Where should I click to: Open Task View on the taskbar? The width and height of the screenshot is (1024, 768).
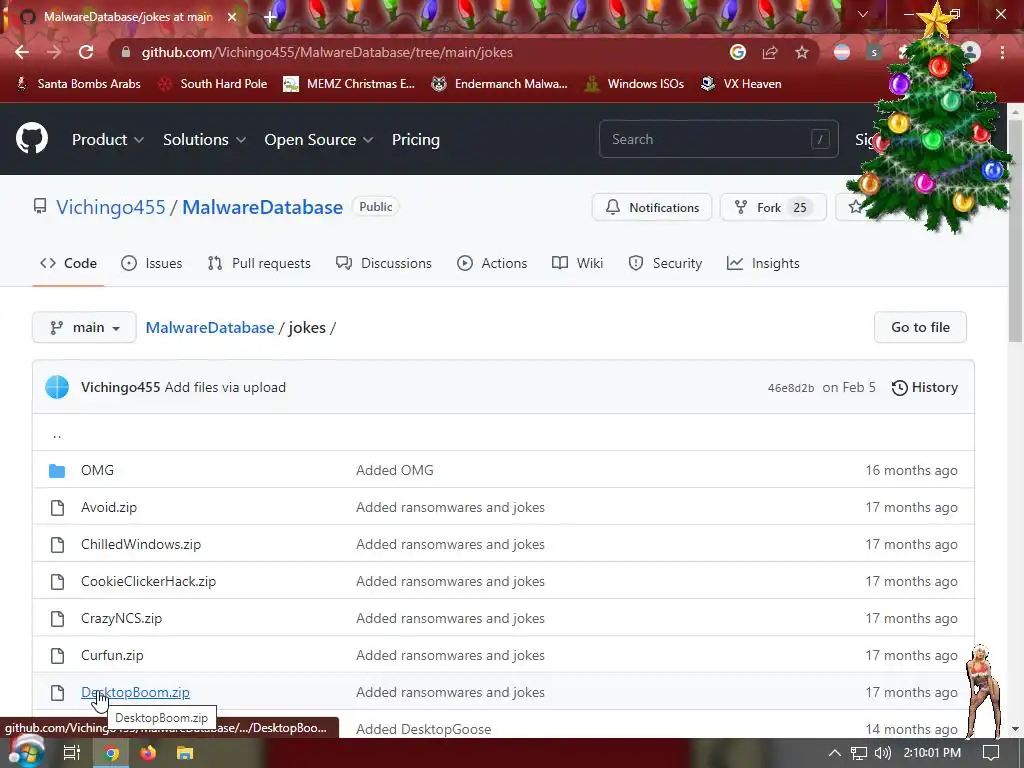[72, 753]
